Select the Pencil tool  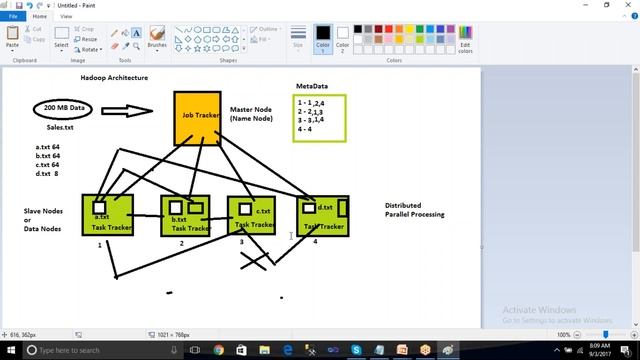pyautogui.click(x=115, y=33)
